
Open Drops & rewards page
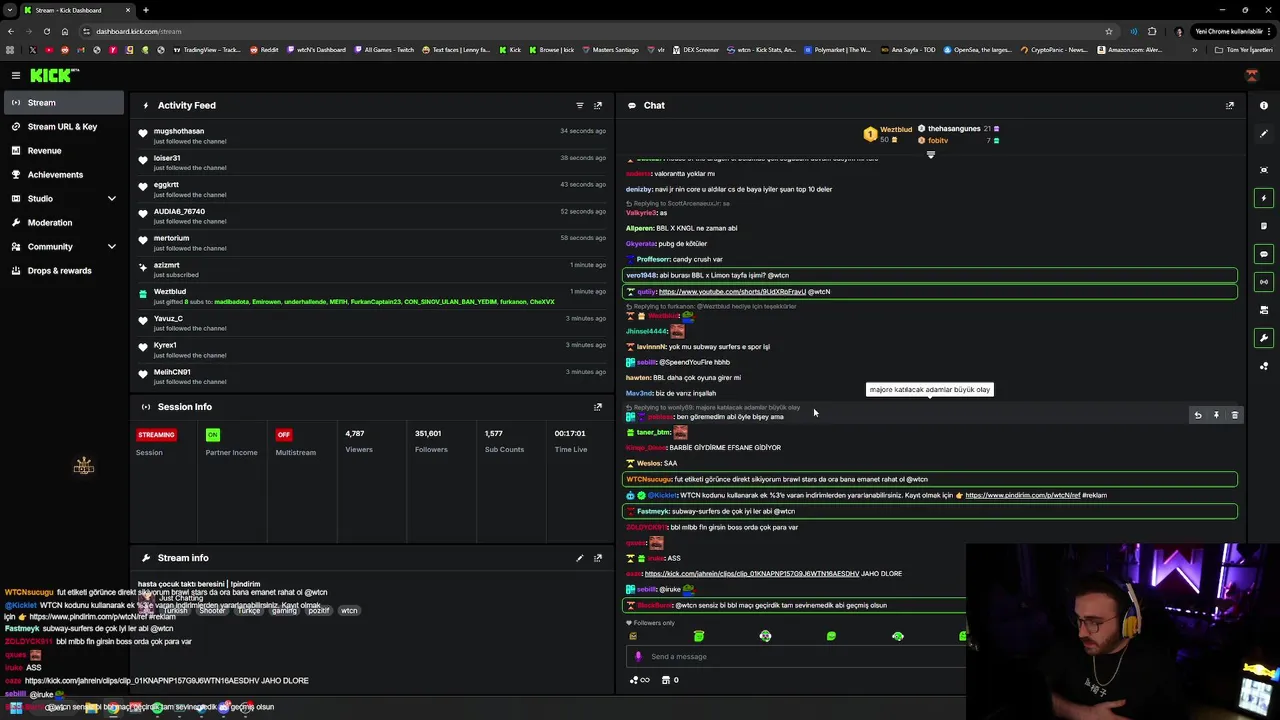pyautogui.click(x=62, y=271)
